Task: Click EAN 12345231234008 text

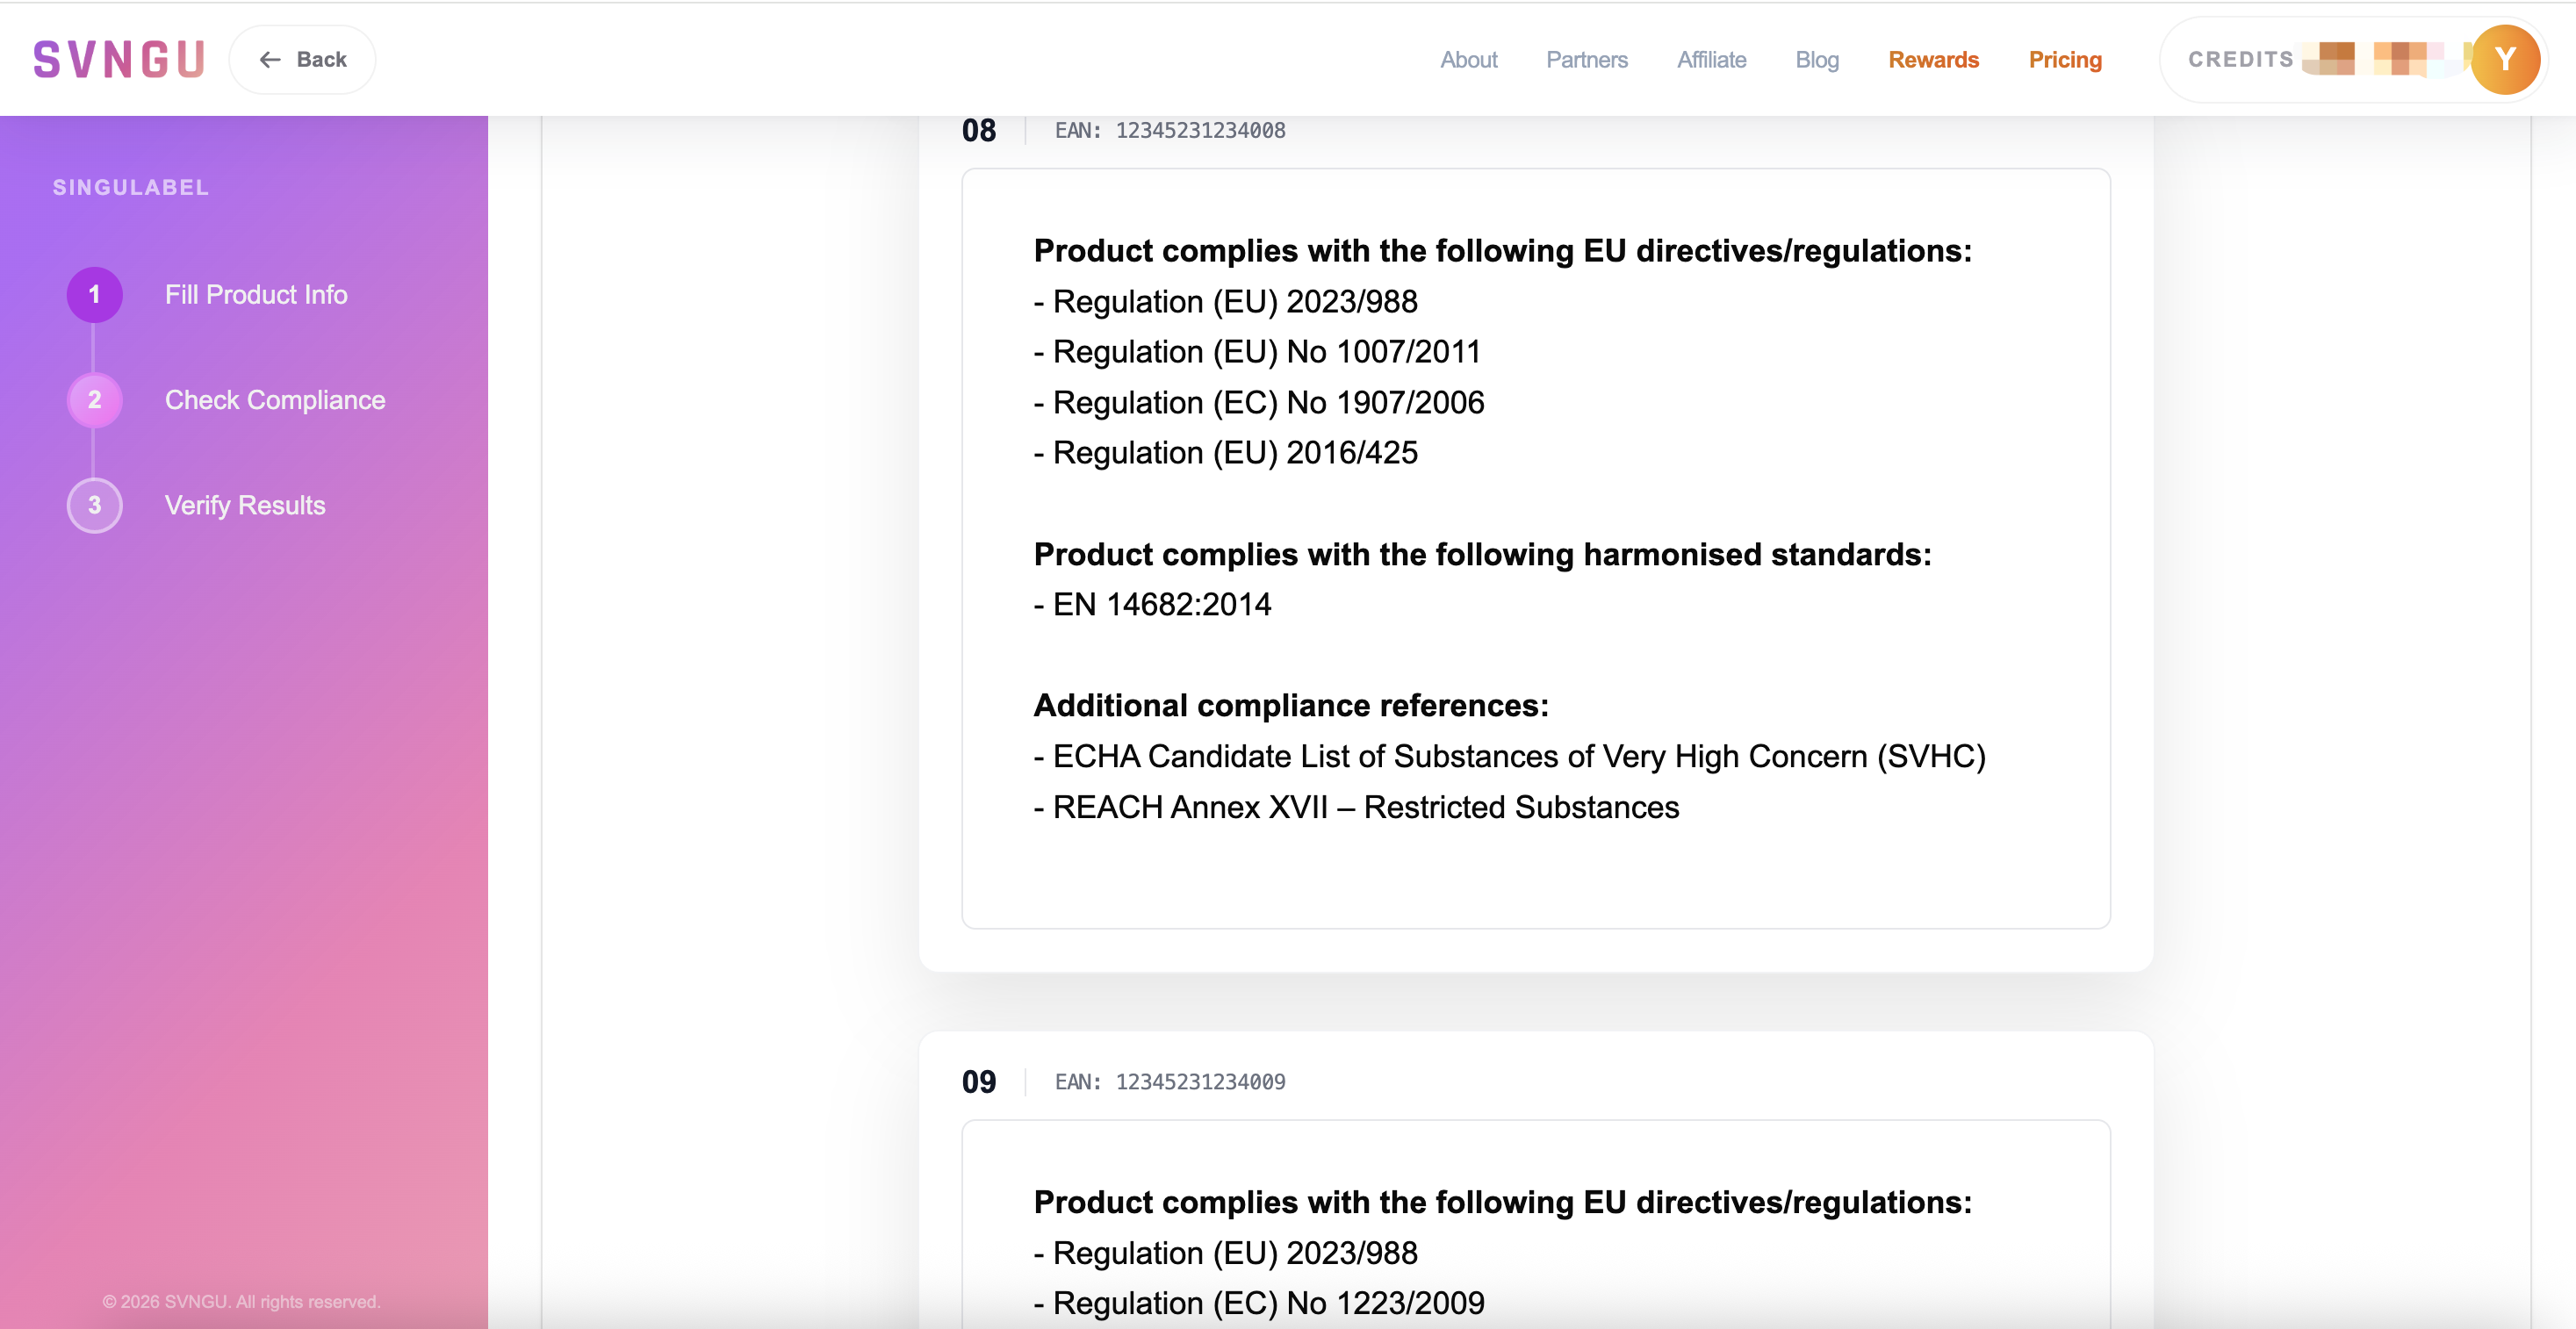Action: pos(1170,130)
